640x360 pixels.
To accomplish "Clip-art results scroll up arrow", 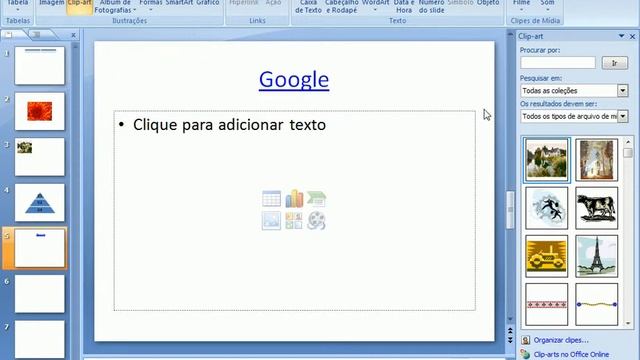I will click(x=628, y=142).
